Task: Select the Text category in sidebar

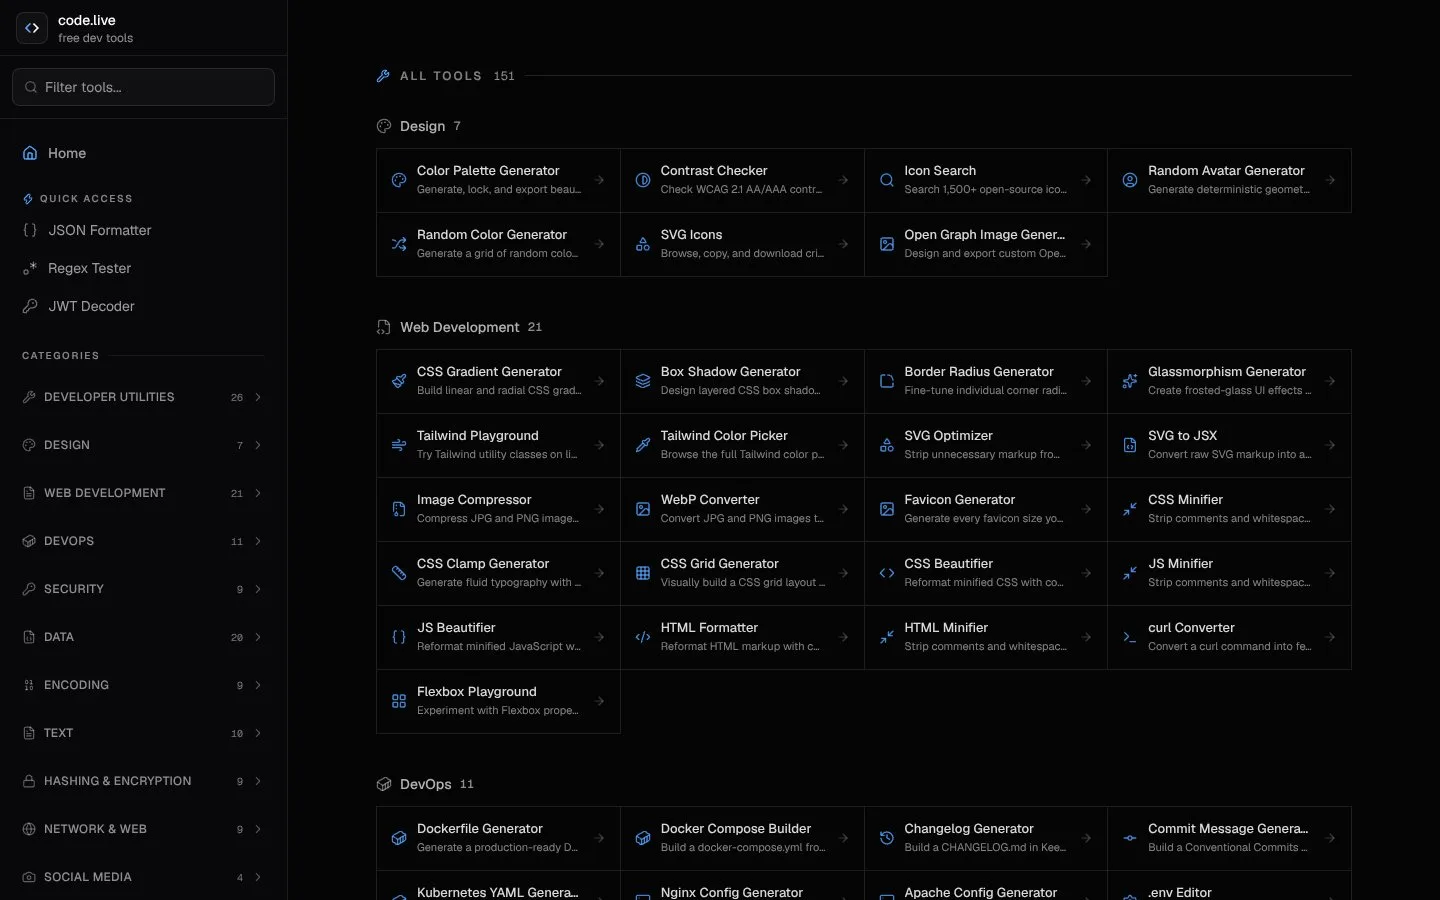Action: 143,733
